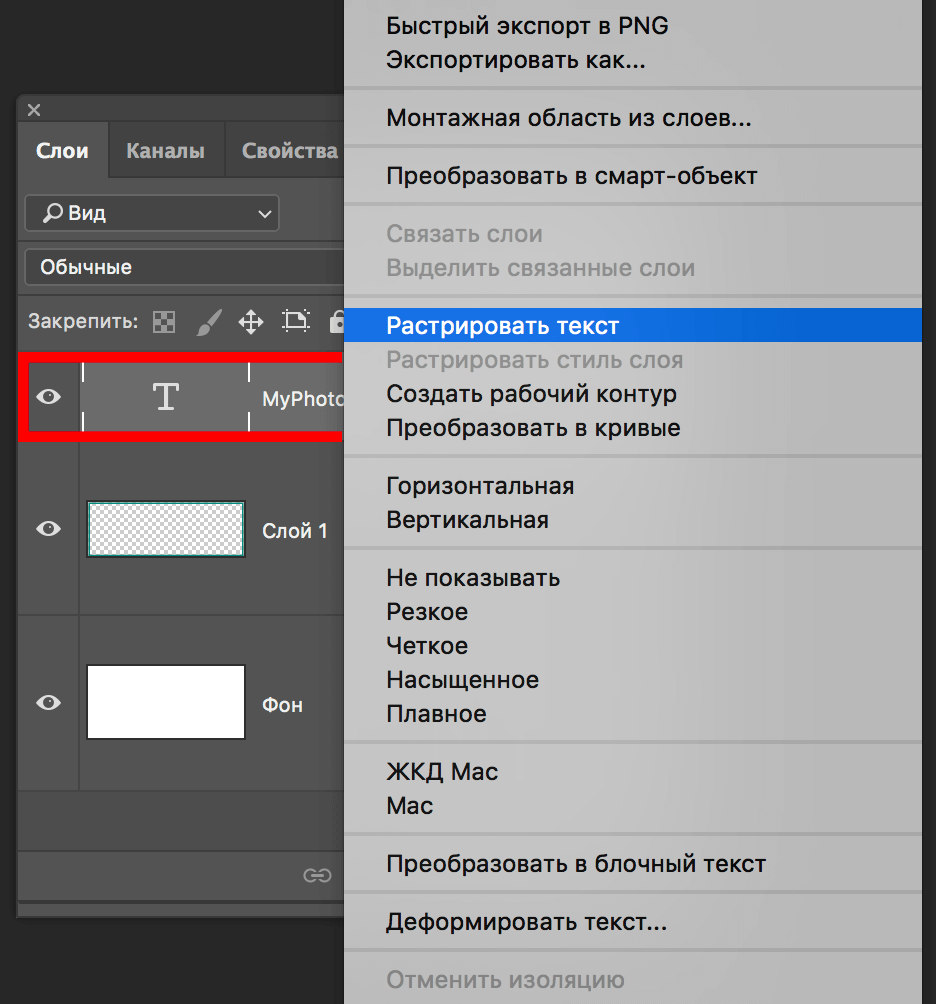Image resolution: width=936 pixels, height=1004 pixels.
Task: Hide the Фон background layer
Action: tap(48, 703)
